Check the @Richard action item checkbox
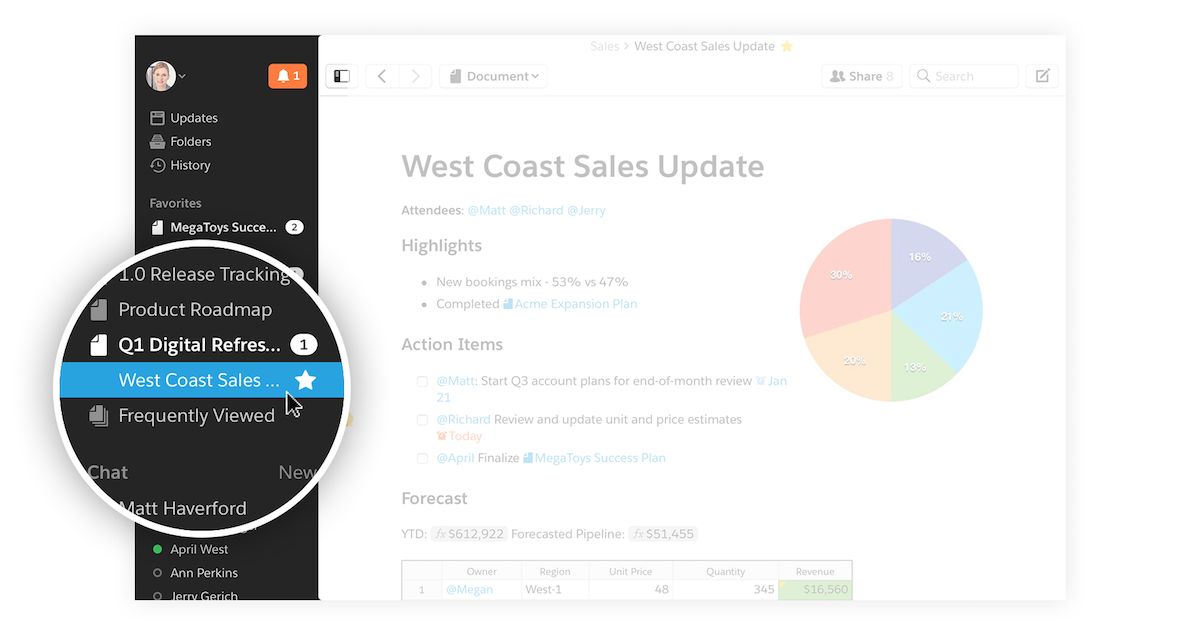Screen dimensions: 1200x630 coord(423,420)
